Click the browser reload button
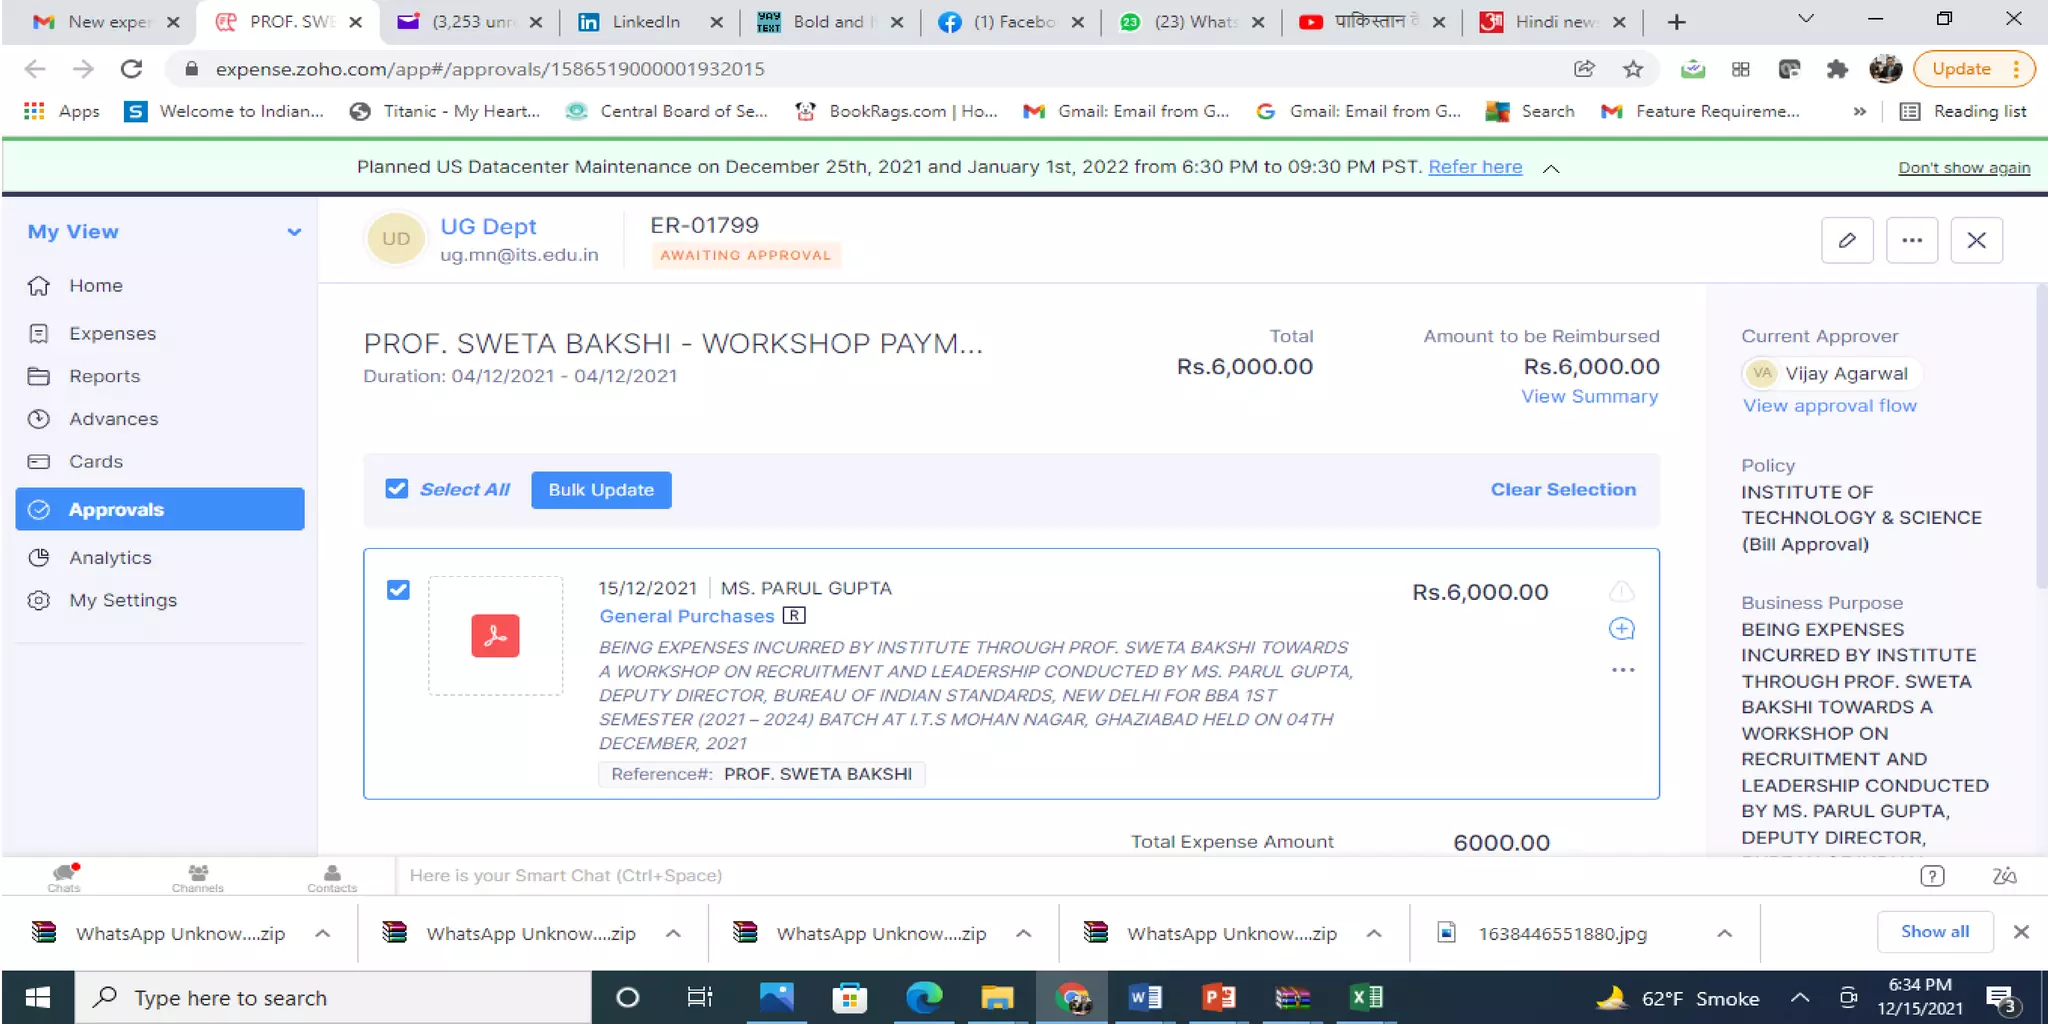 (131, 69)
